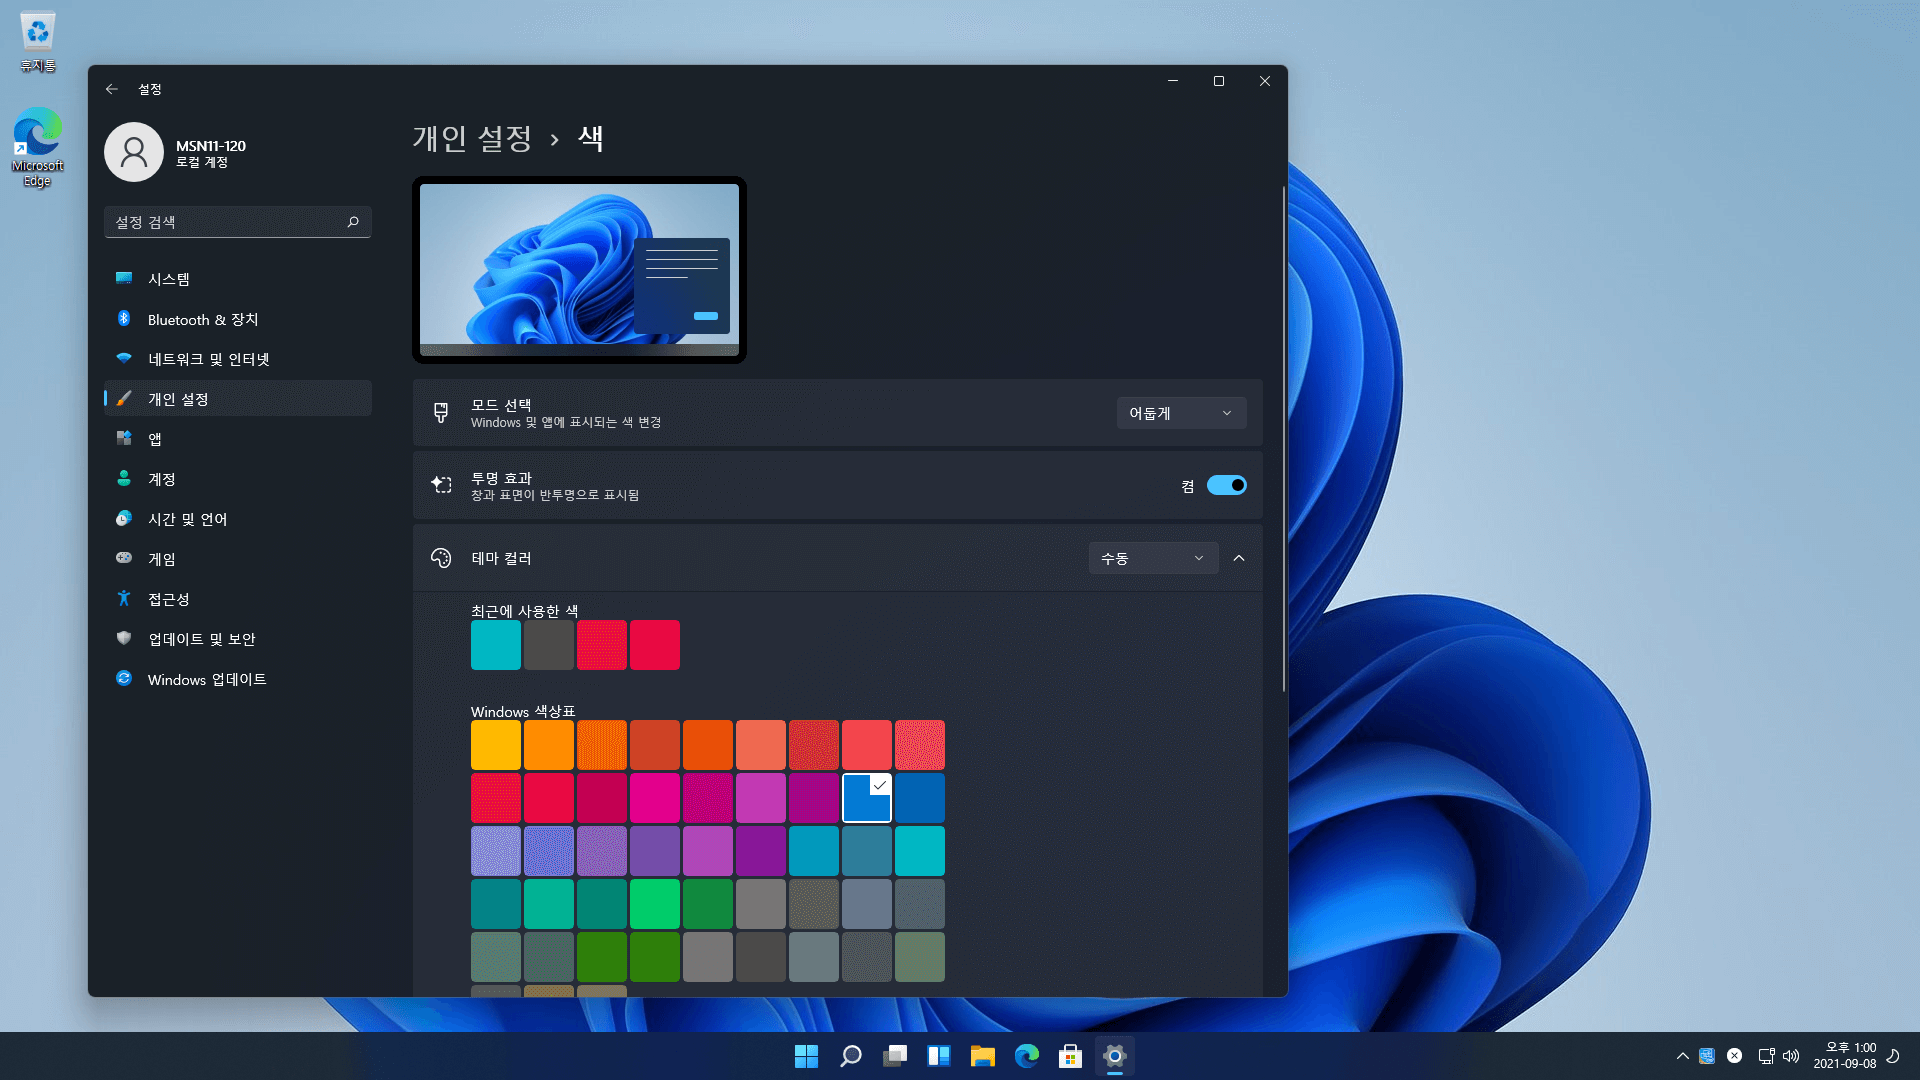Screen dimensions: 1920x1080
Task: Click the Bluetooth icon in sidebar
Action: (x=124, y=318)
